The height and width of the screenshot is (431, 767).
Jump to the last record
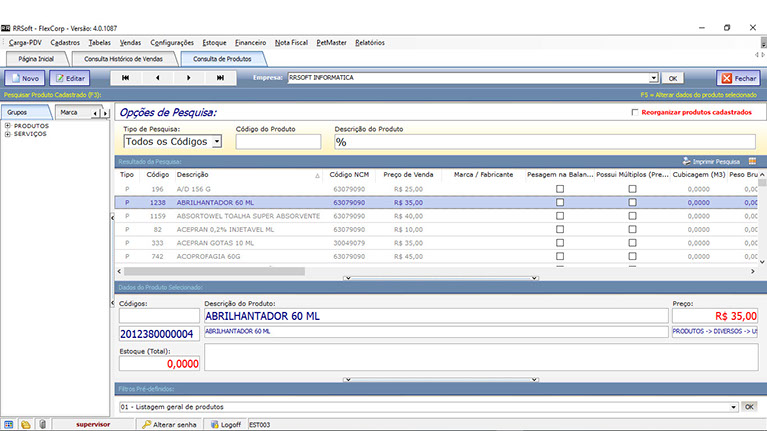coord(221,77)
